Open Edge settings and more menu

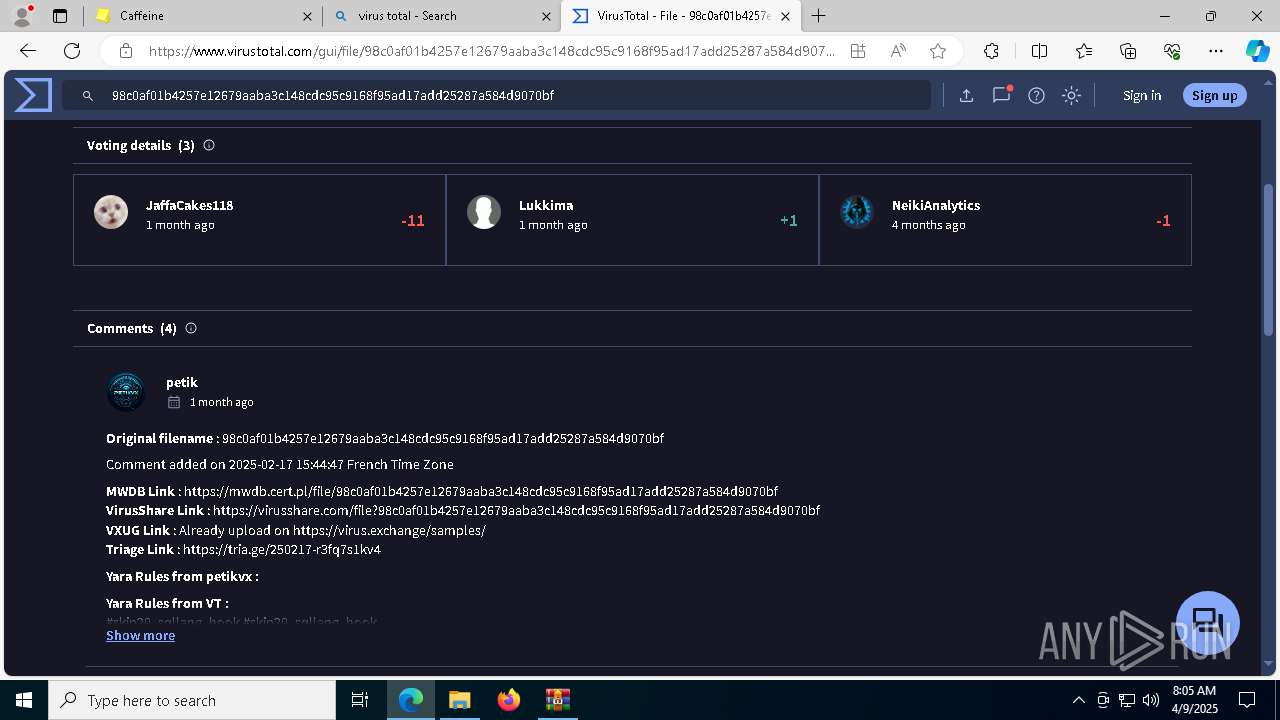(1216, 51)
